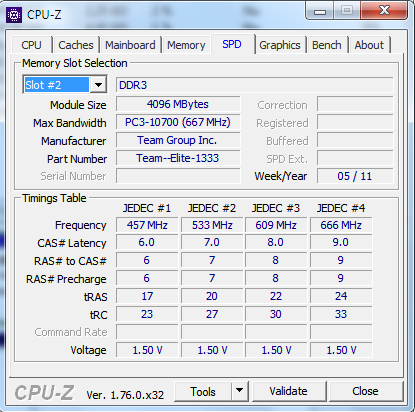Switch to the CPU tab
Image resolution: width=415 pixels, height=412 pixels.
[x=32, y=45]
